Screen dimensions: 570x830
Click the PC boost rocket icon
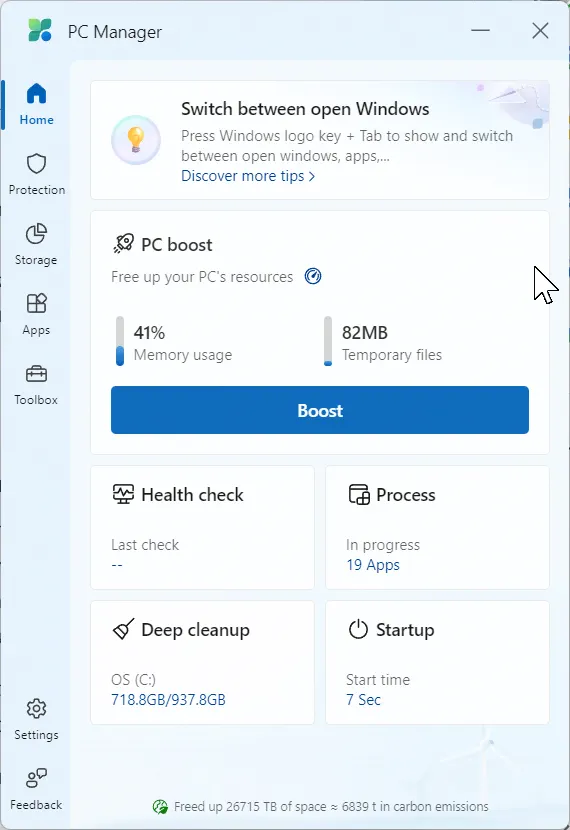[x=124, y=244]
